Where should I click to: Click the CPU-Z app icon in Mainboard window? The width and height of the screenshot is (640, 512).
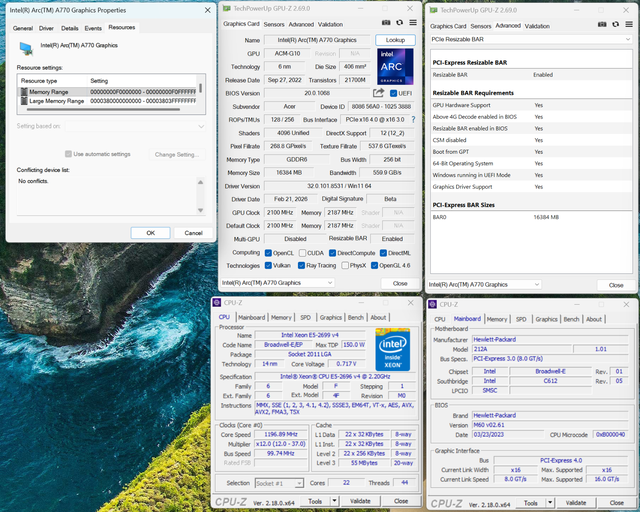tap(433, 304)
